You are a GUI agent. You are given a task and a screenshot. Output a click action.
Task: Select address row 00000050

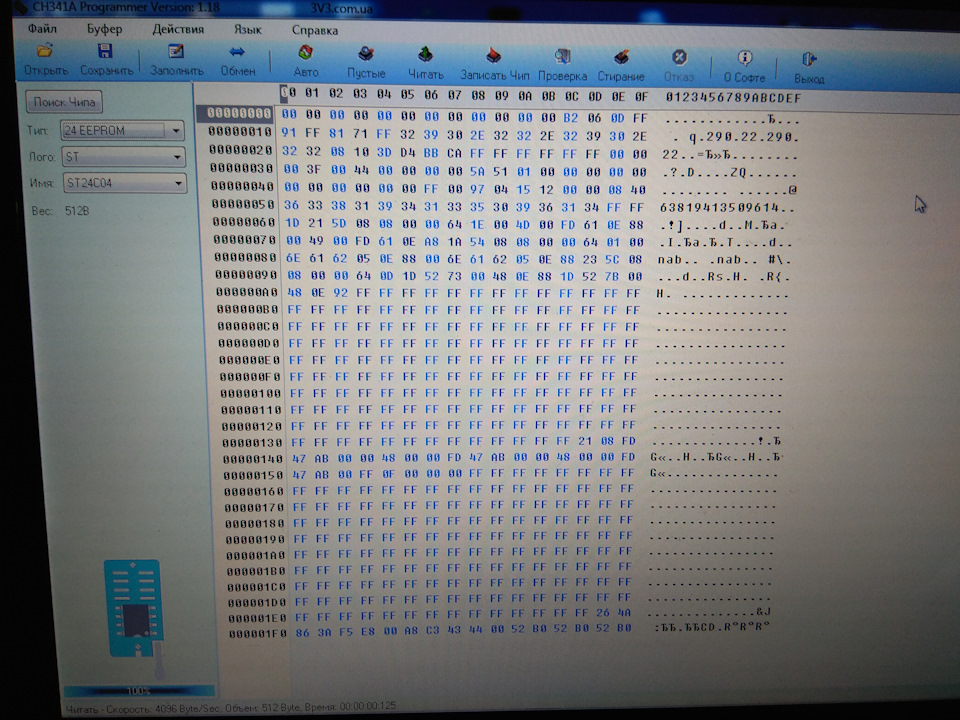(243, 204)
